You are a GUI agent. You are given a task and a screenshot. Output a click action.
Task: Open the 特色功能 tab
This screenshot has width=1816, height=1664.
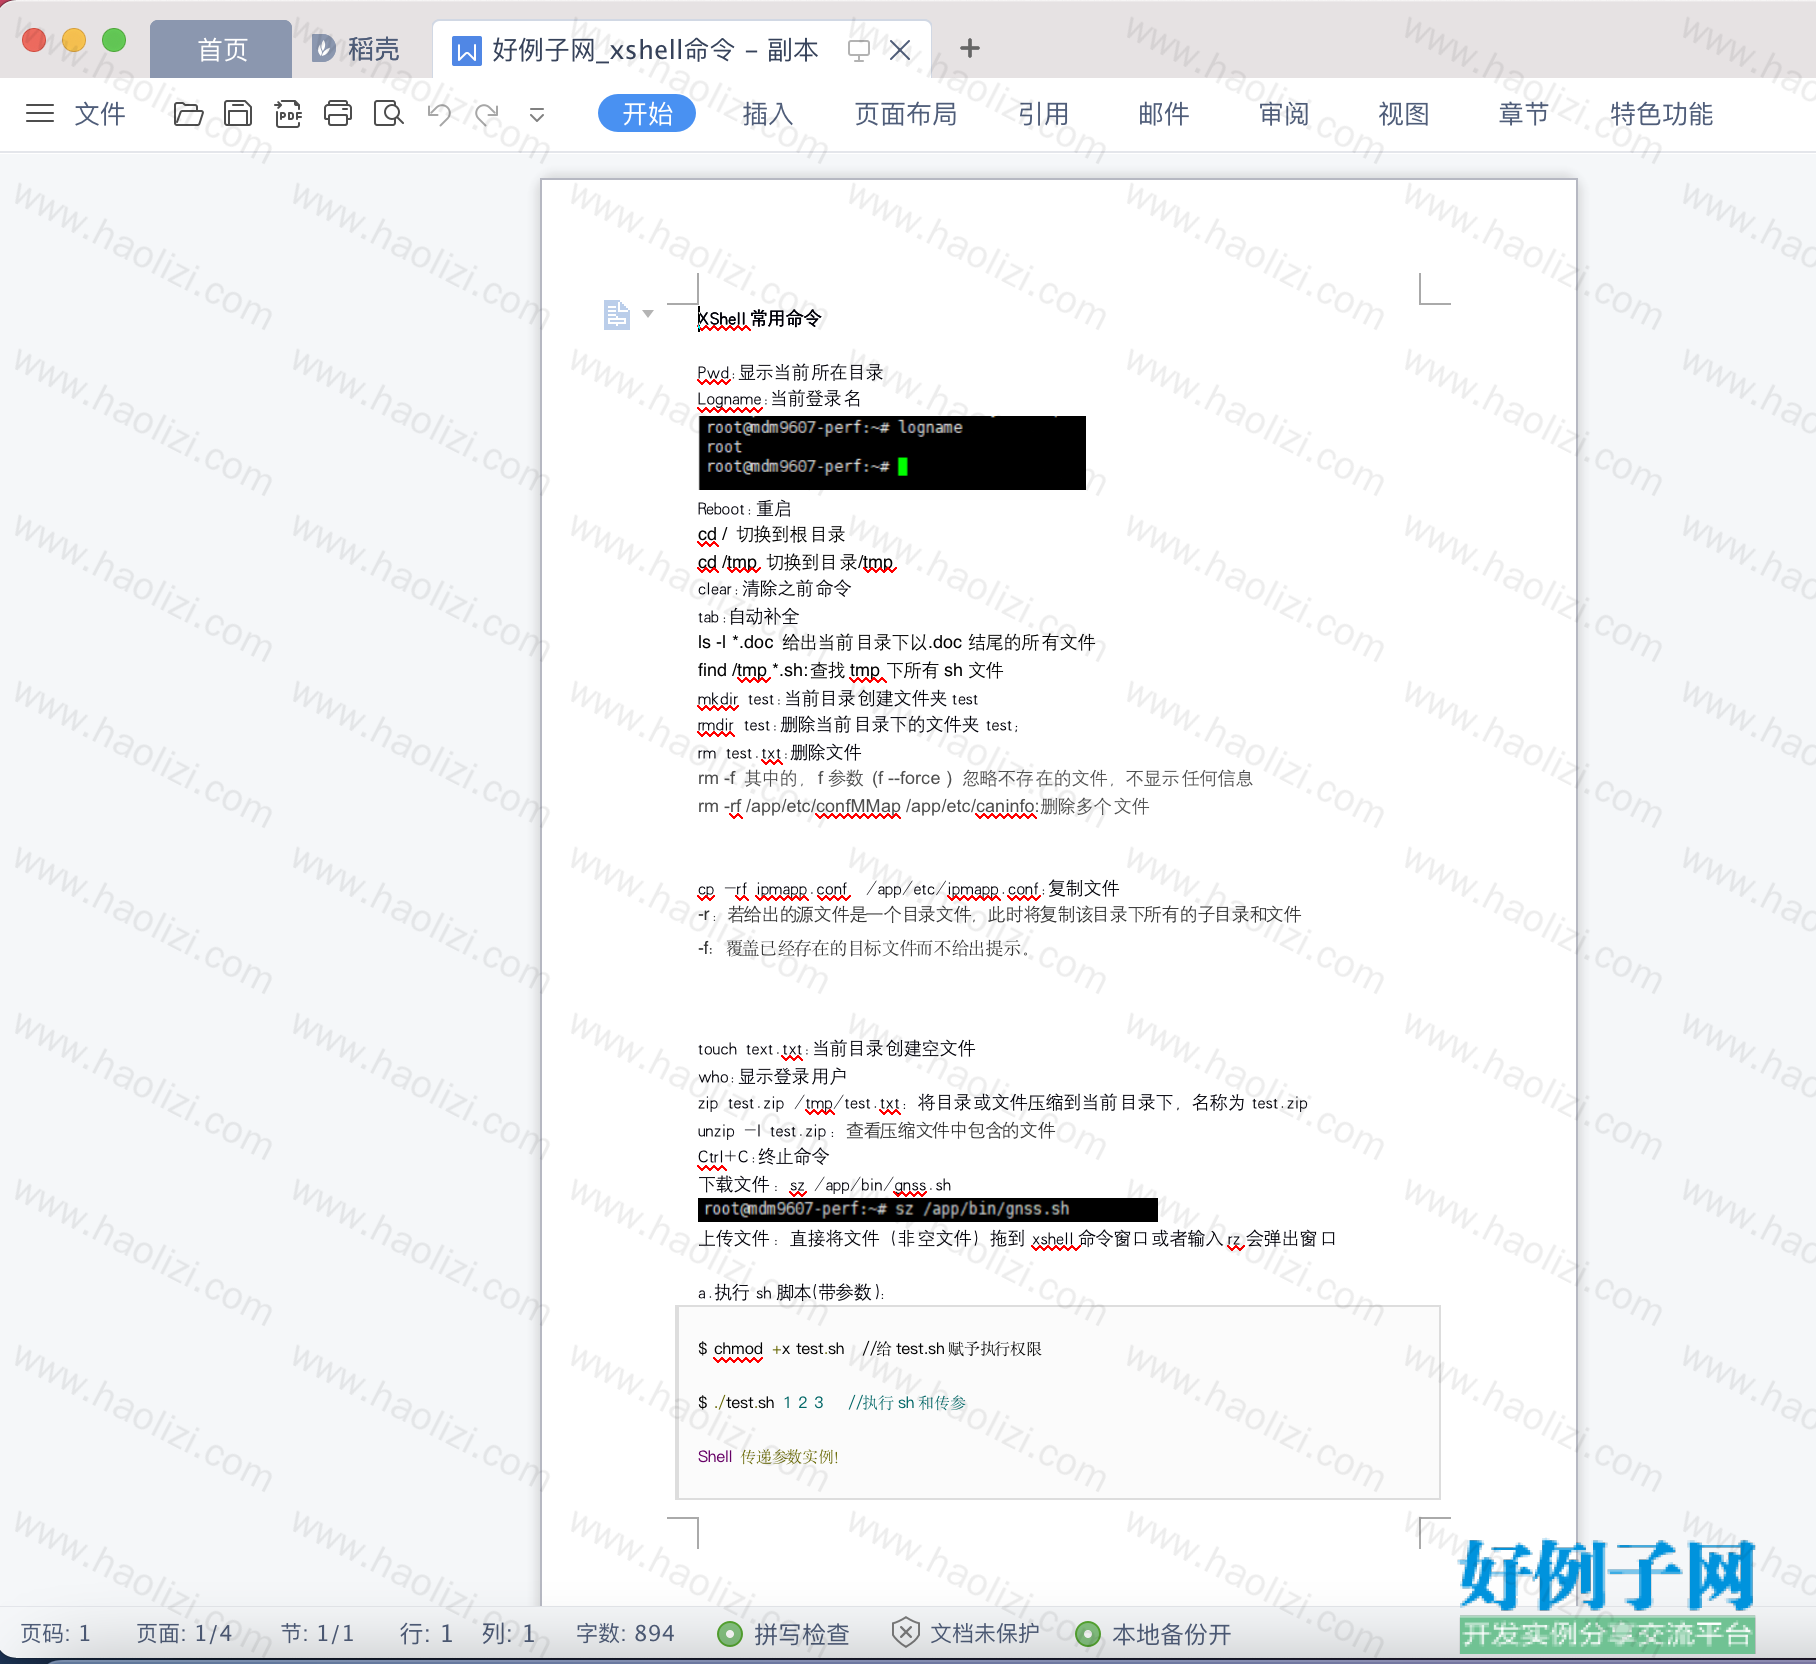click(x=1662, y=114)
